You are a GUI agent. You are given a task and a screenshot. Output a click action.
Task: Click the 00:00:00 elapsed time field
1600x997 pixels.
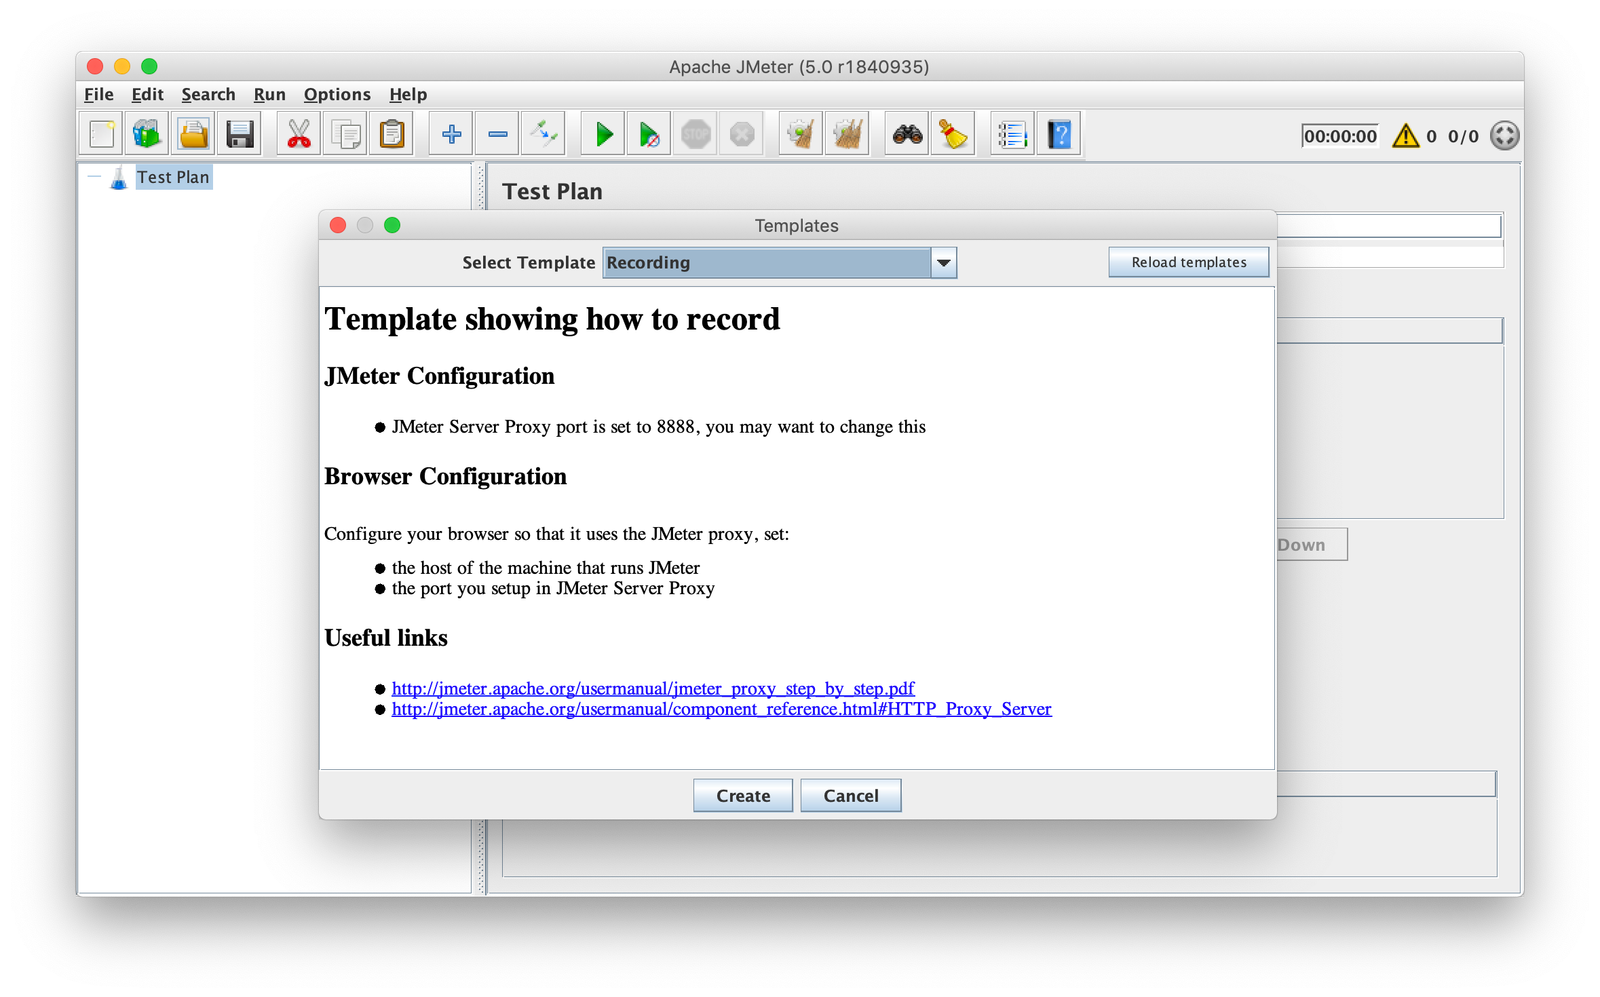(x=1340, y=136)
